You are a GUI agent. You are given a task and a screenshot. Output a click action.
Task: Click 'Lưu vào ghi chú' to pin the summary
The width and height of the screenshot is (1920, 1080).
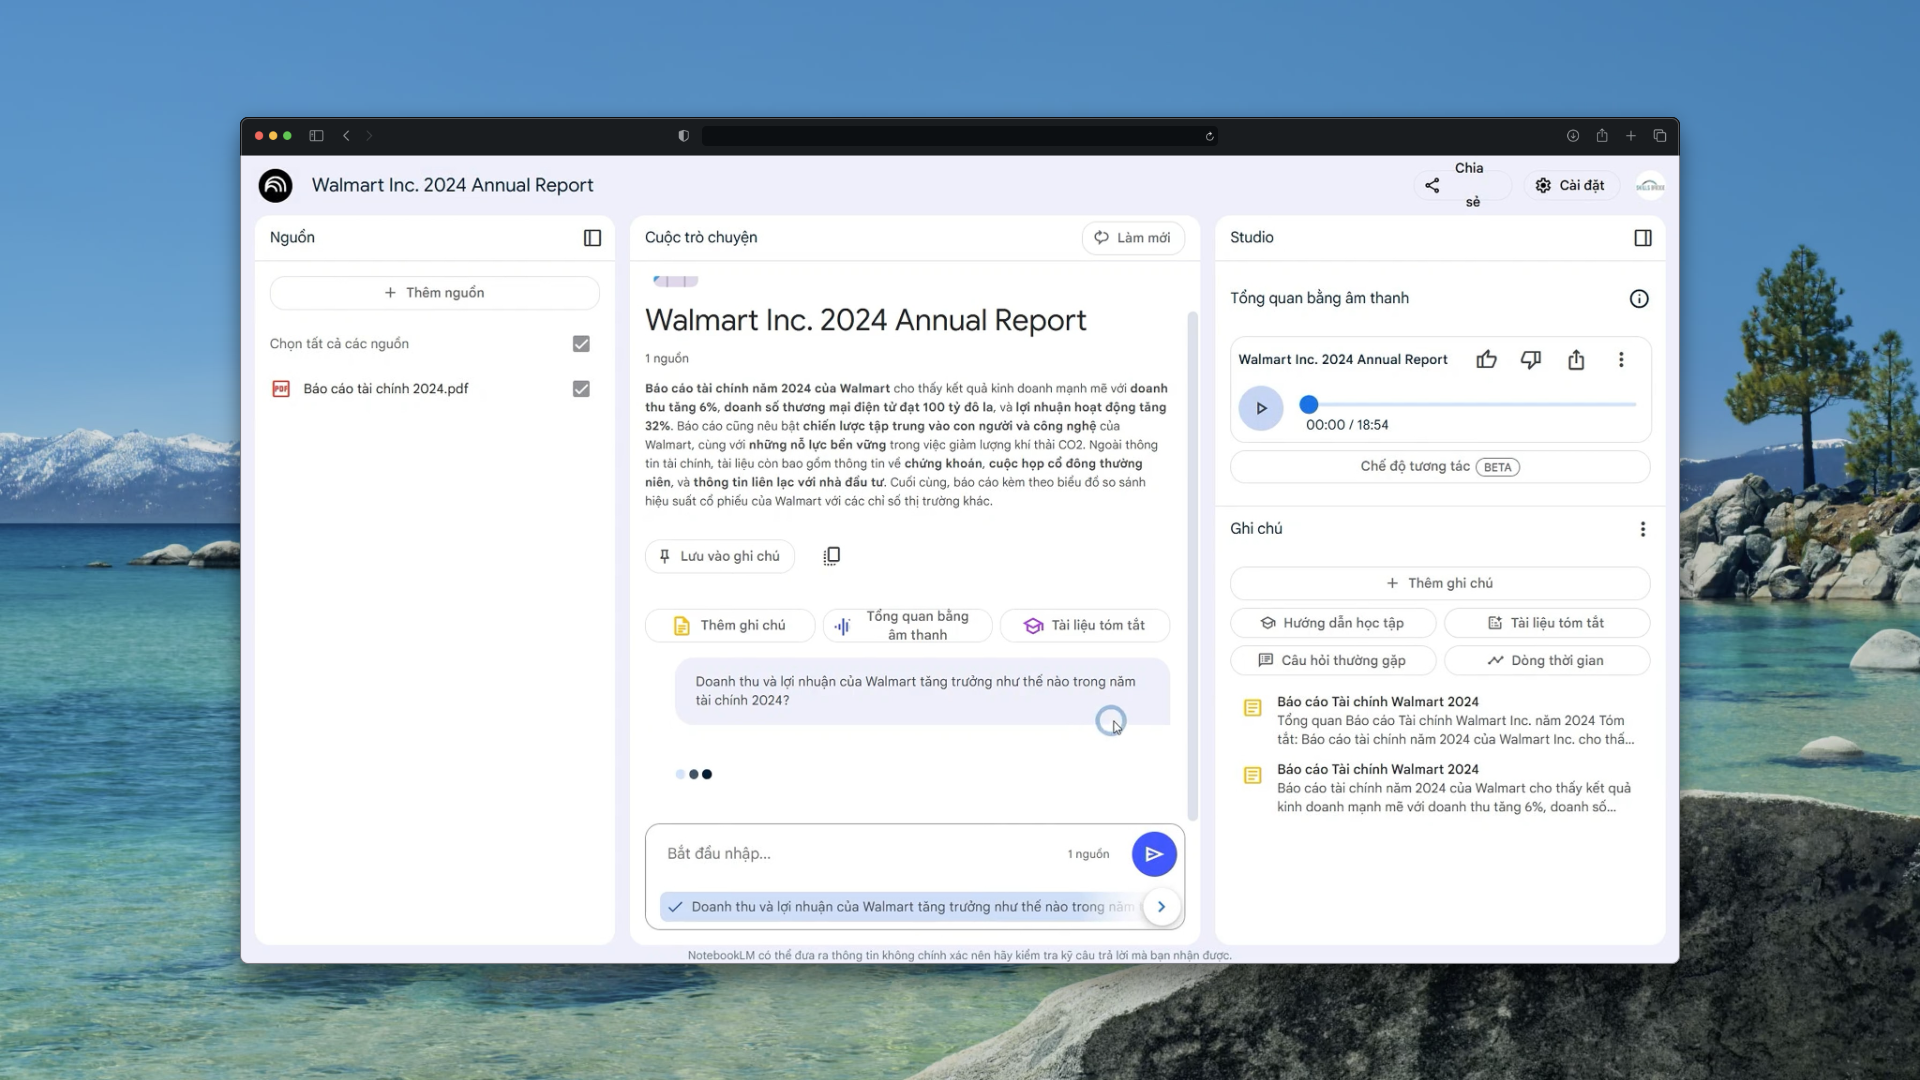(x=719, y=556)
